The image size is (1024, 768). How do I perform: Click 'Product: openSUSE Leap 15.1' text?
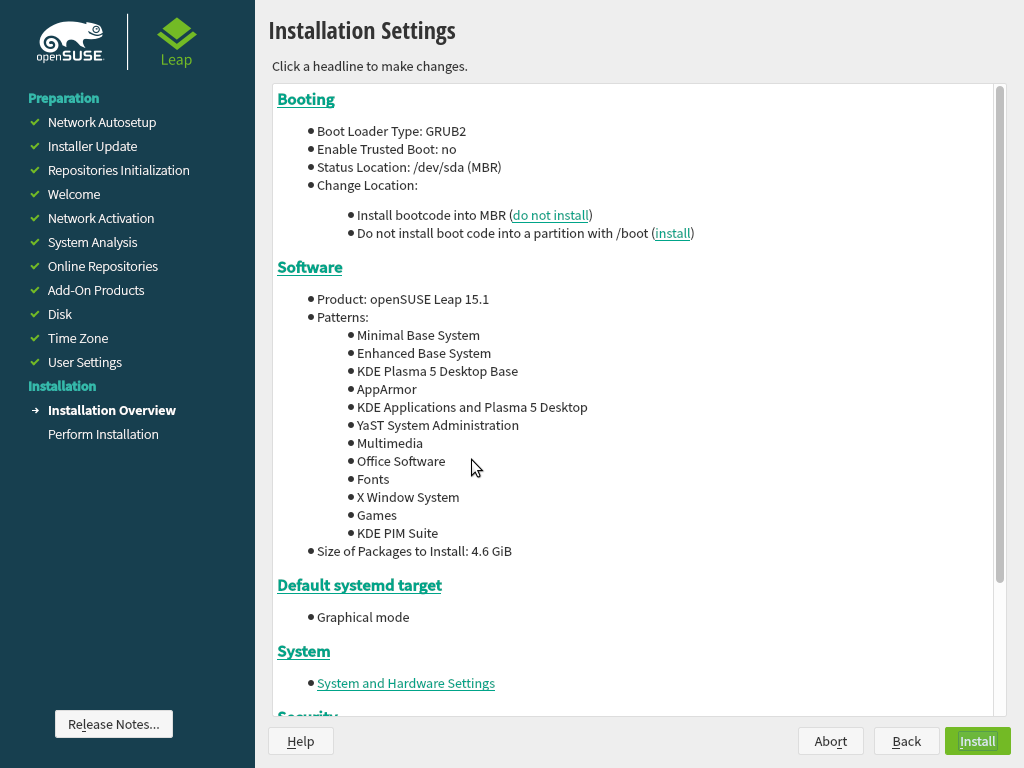point(403,299)
